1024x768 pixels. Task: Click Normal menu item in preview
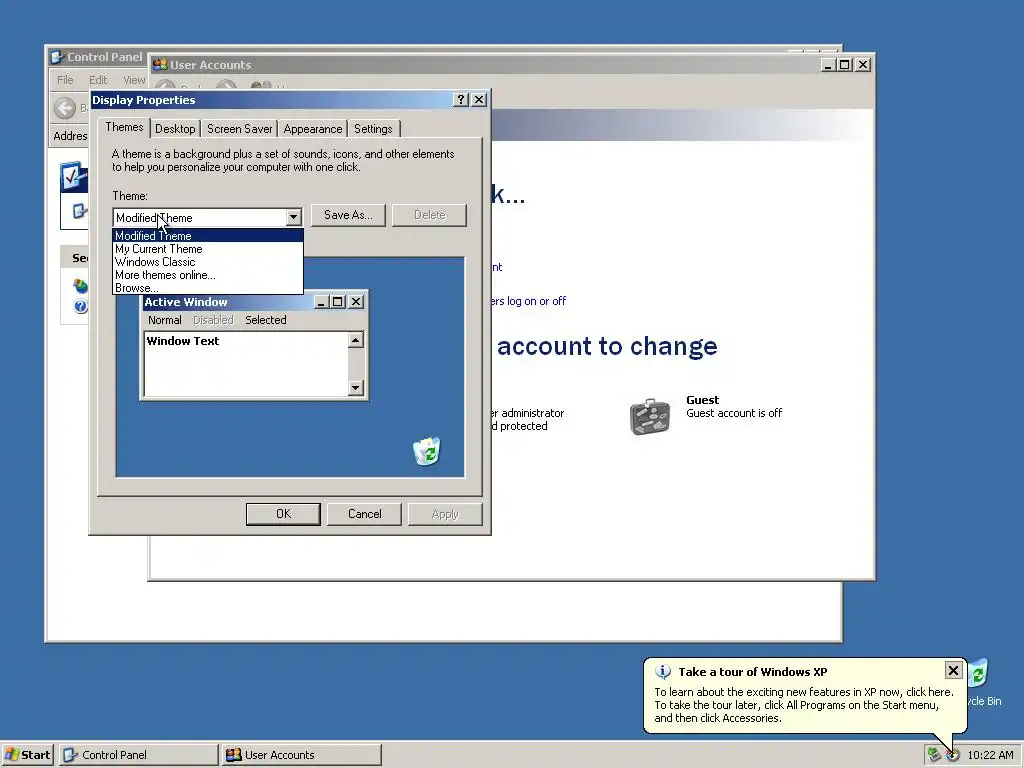165,320
